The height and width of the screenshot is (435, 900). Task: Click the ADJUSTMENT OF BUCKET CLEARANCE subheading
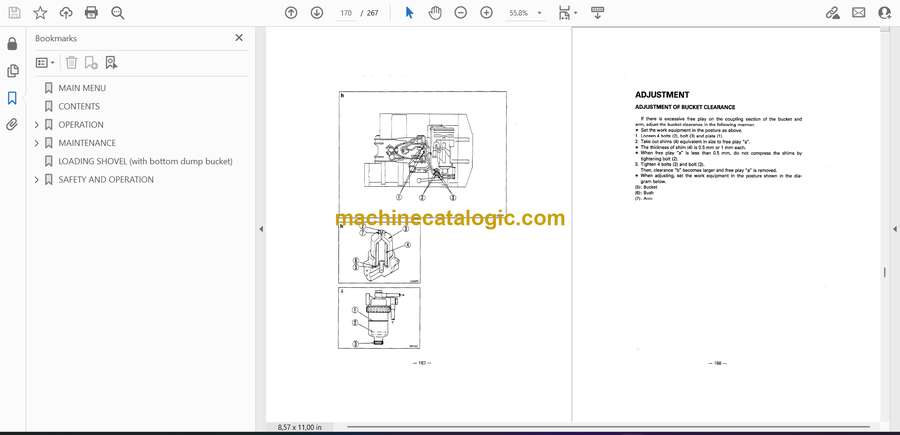685,107
